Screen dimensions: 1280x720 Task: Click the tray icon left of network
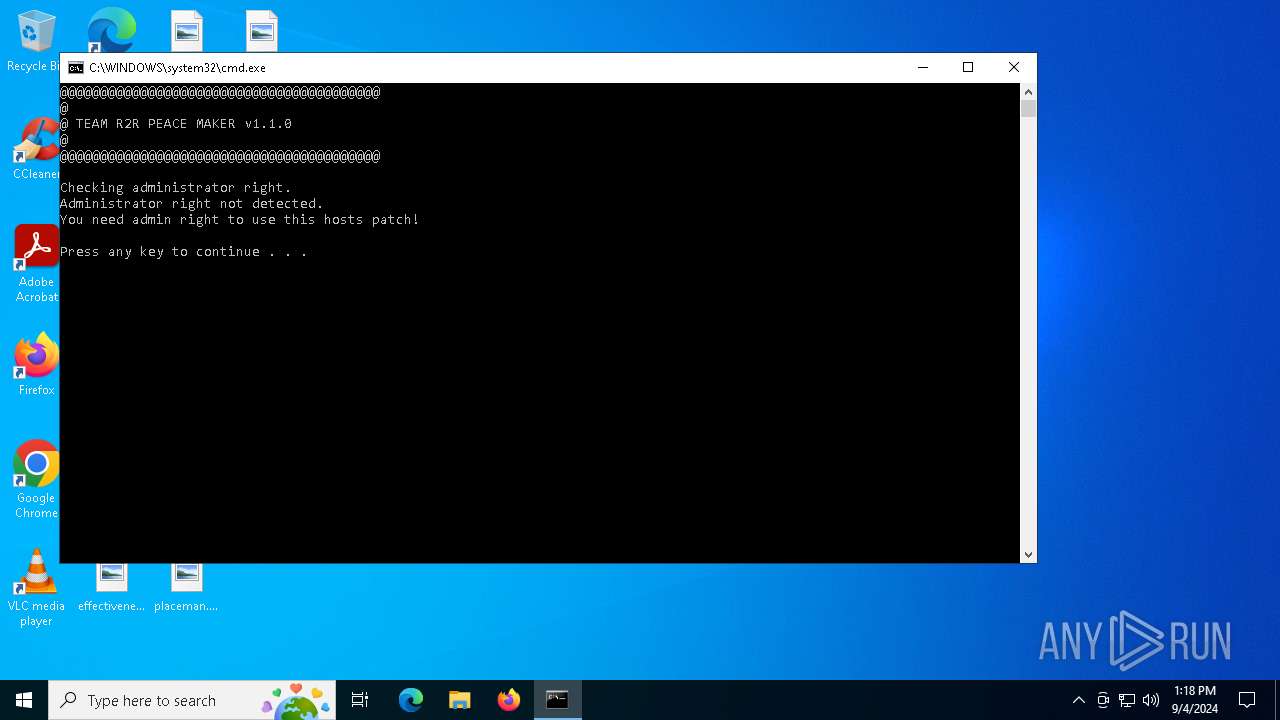click(1103, 700)
